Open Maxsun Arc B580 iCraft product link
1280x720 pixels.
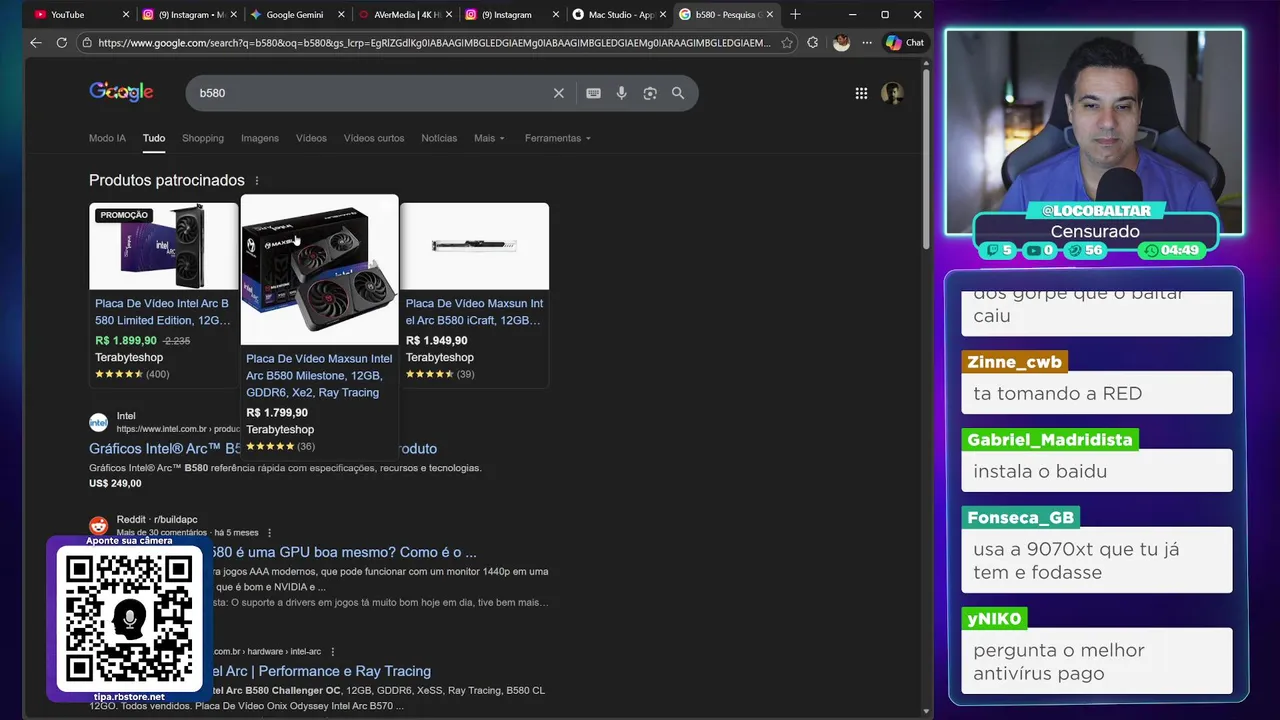click(x=474, y=312)
